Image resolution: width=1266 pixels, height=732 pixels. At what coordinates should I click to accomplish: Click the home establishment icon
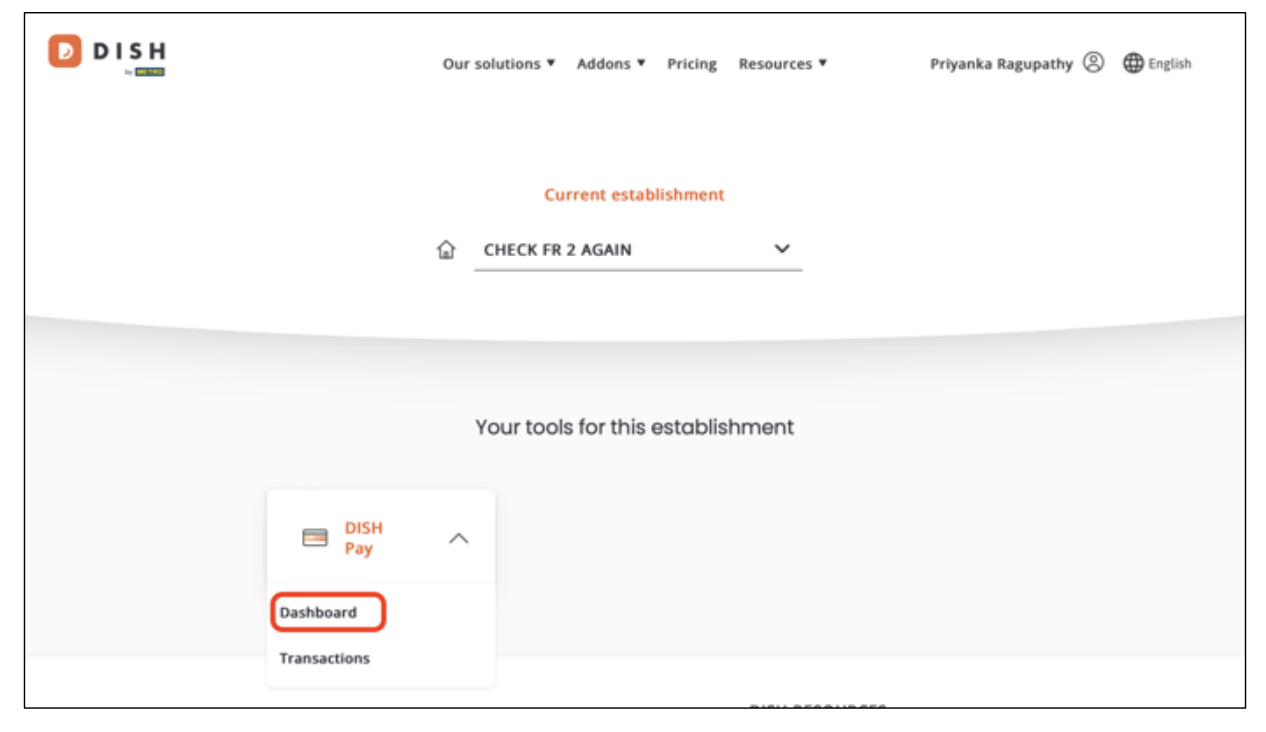coord(446,250)
